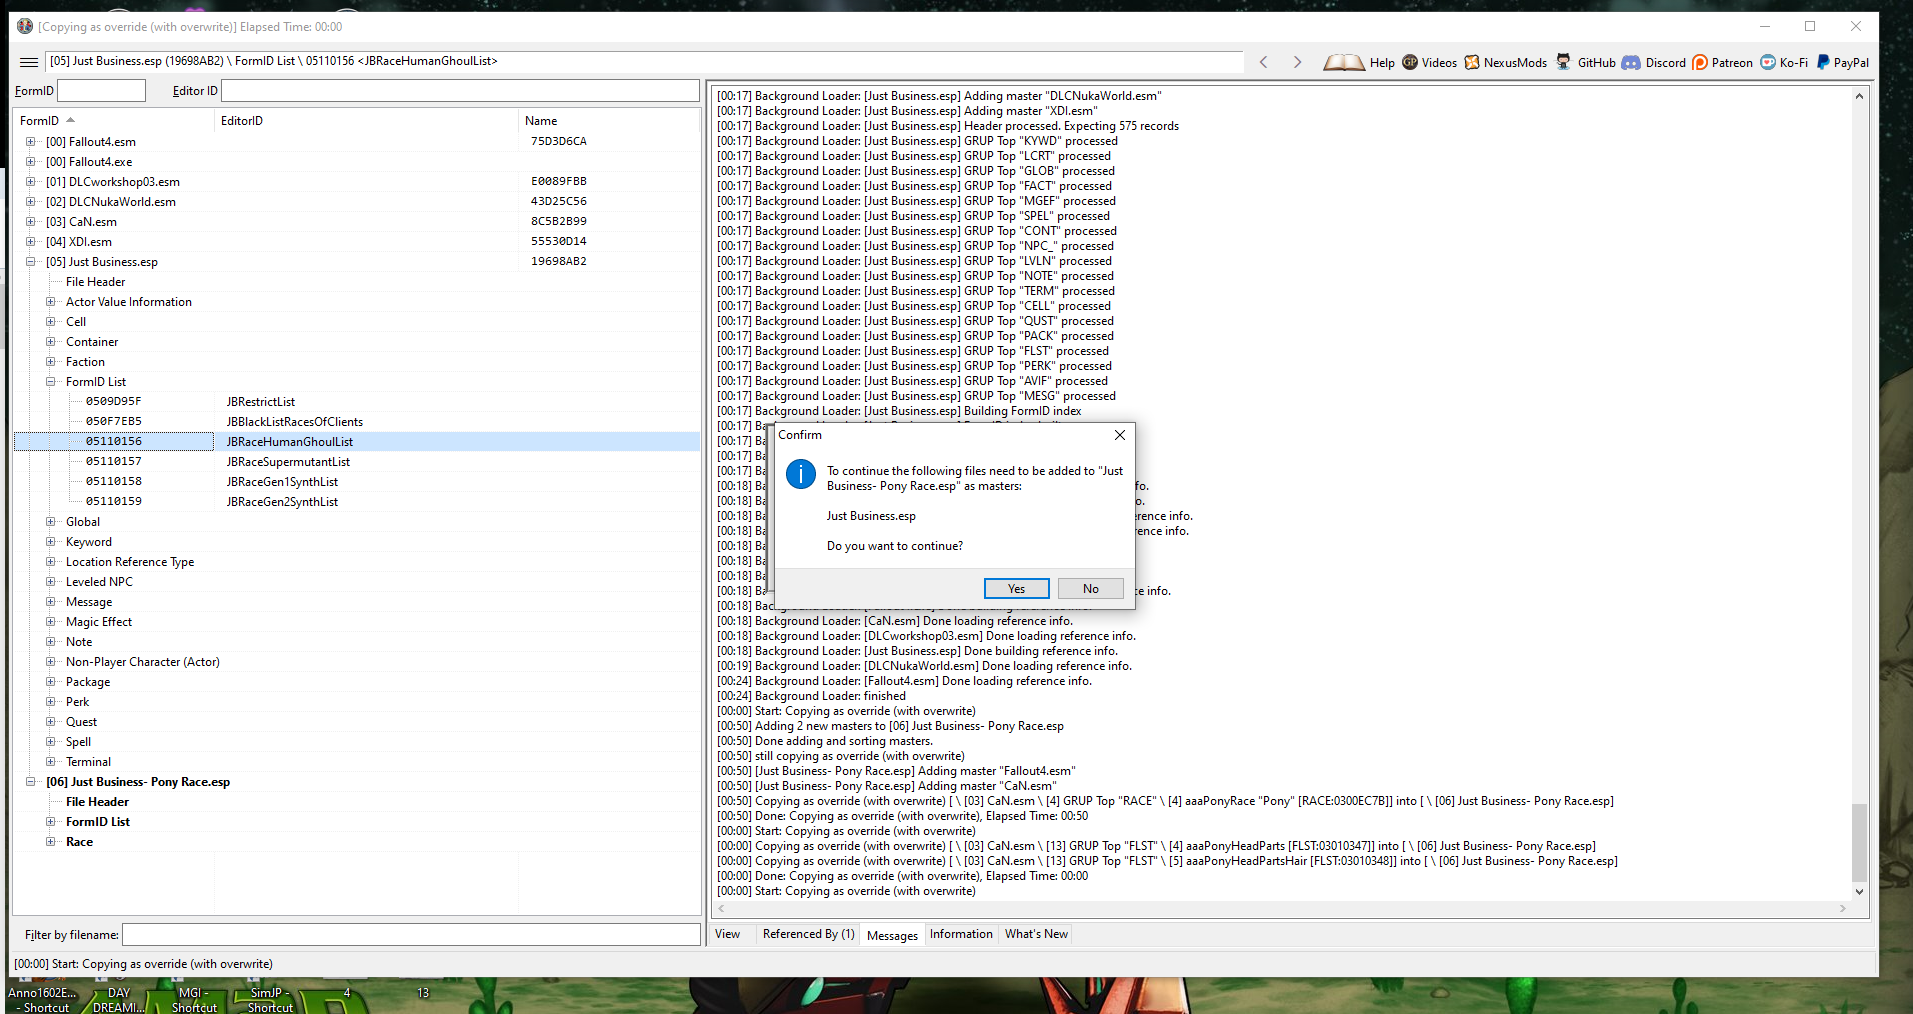
Task: Open the DAY DREAMI desktop shortcut
Action: [x=119, y=1000]
